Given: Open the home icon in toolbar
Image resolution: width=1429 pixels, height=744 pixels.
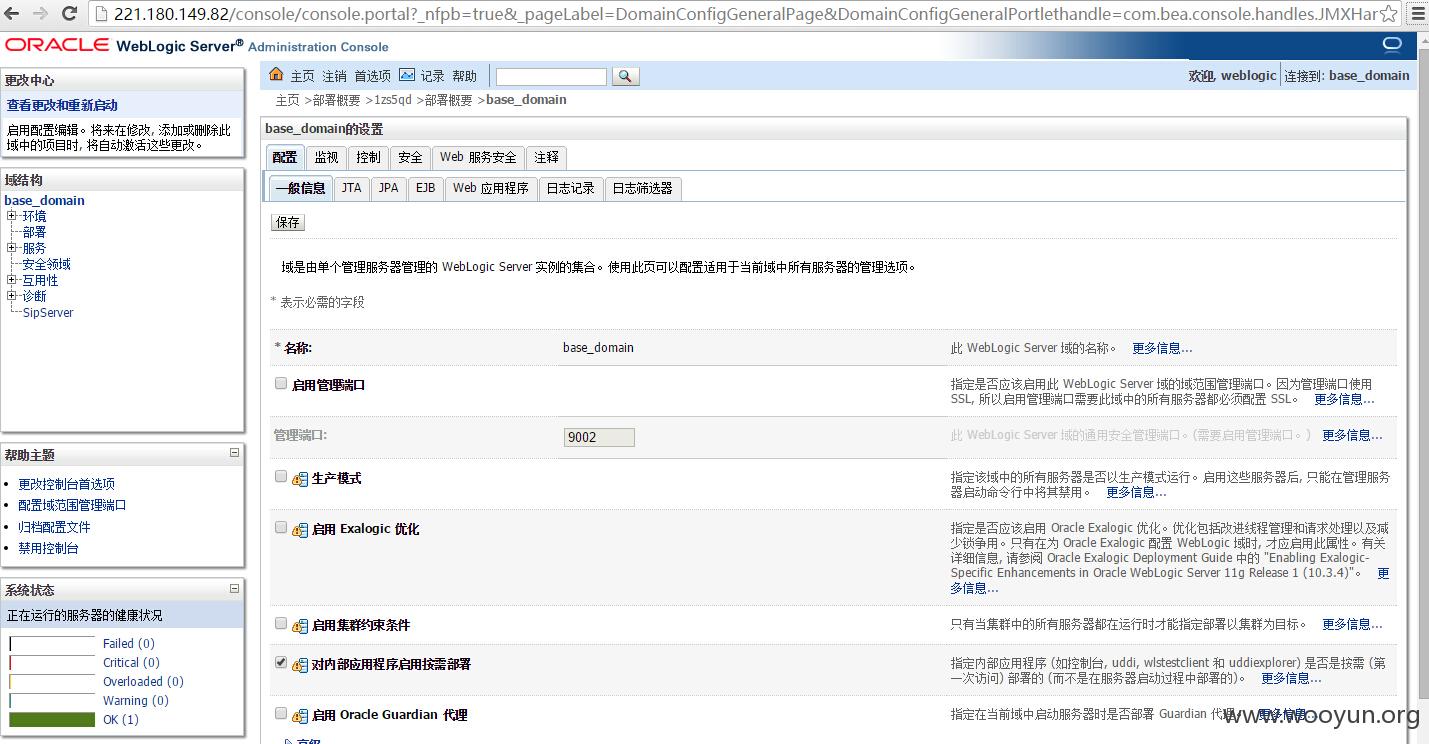Looking at the screenshot, I should tap(277, 75).
